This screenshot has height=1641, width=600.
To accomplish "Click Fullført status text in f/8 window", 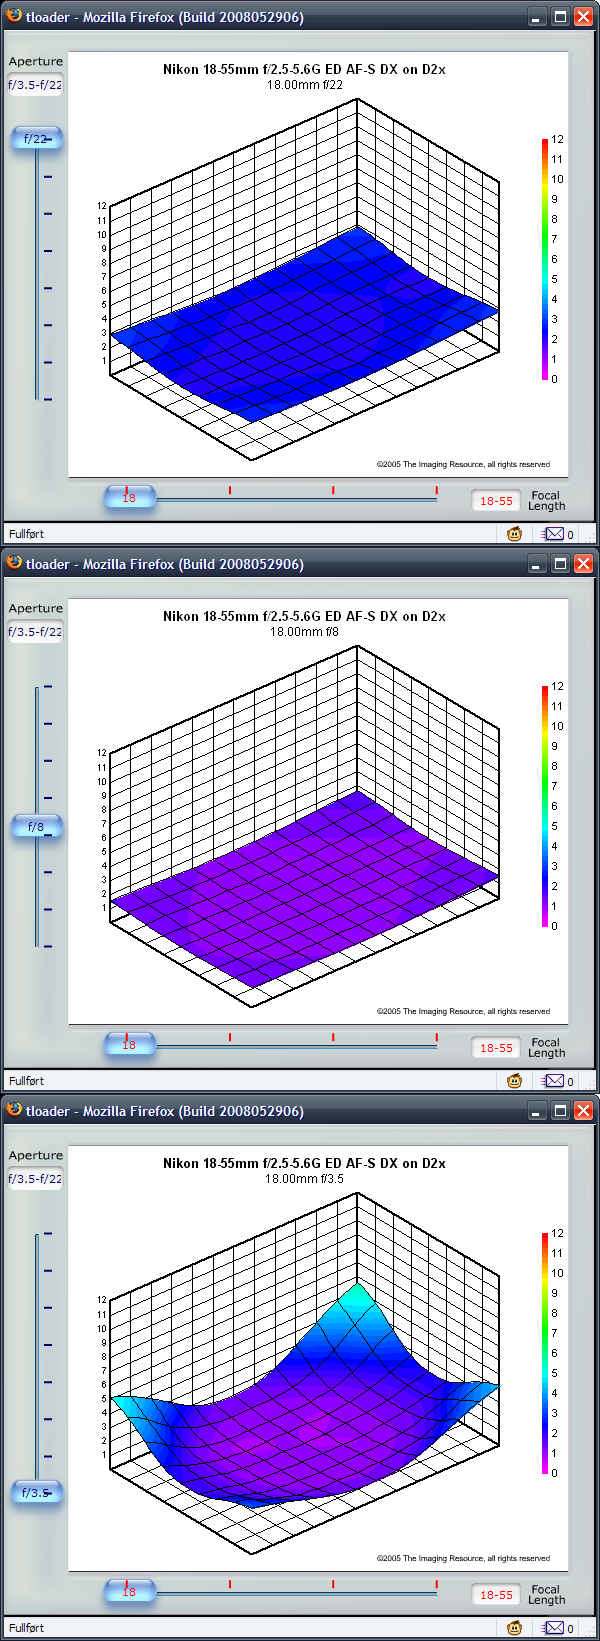I will (27, 1081).
